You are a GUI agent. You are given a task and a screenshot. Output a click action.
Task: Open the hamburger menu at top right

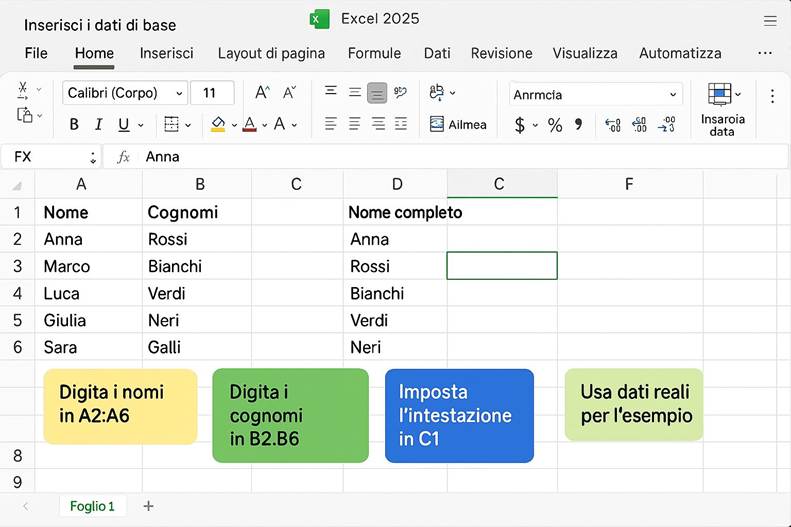click(x=770, y=21)
